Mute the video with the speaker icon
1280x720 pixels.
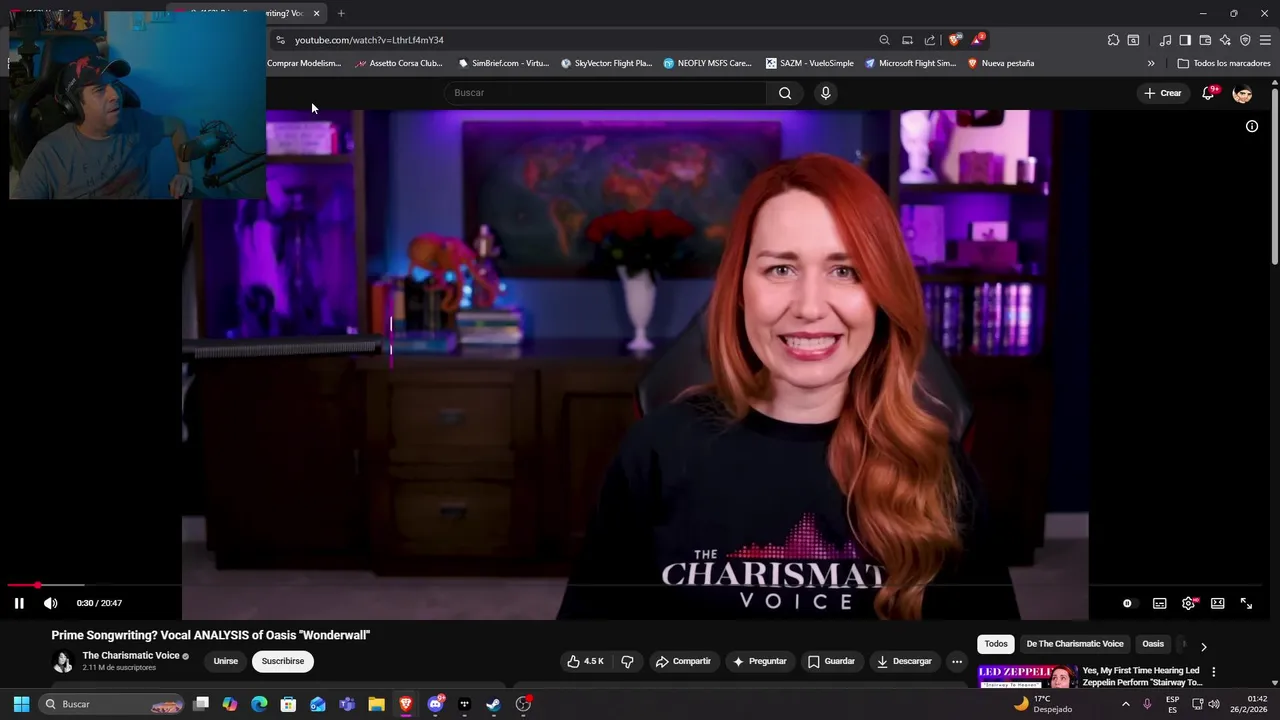[x=50, y=603]
